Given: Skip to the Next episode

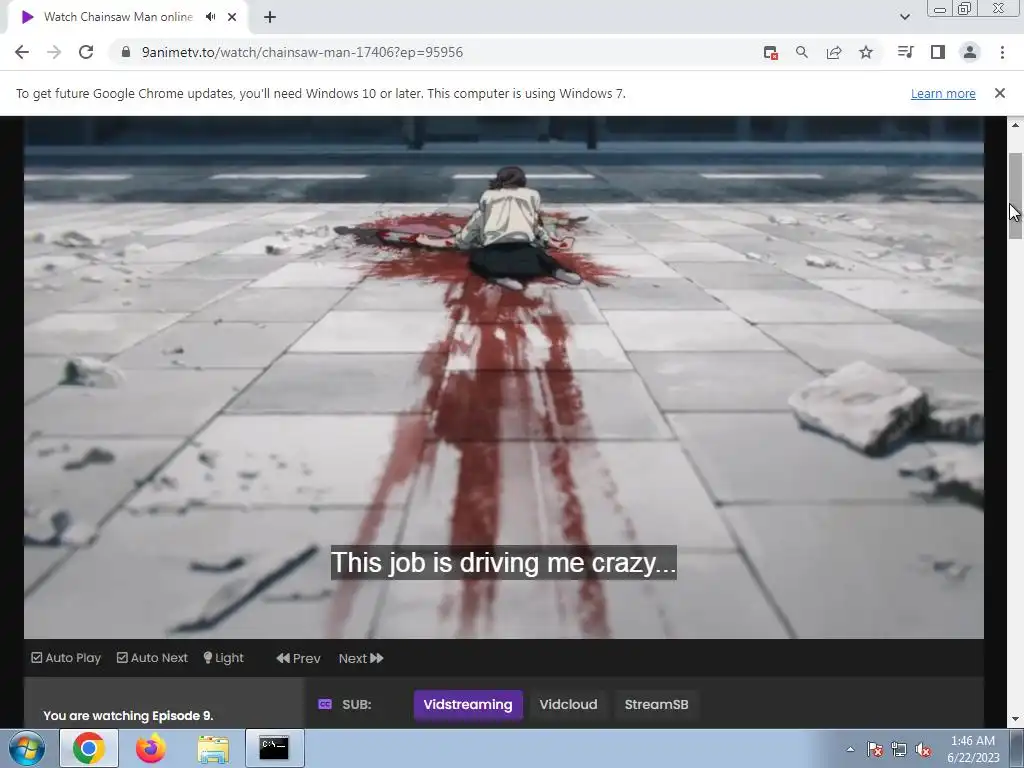Looking at the screenshot, I should 361,658.
